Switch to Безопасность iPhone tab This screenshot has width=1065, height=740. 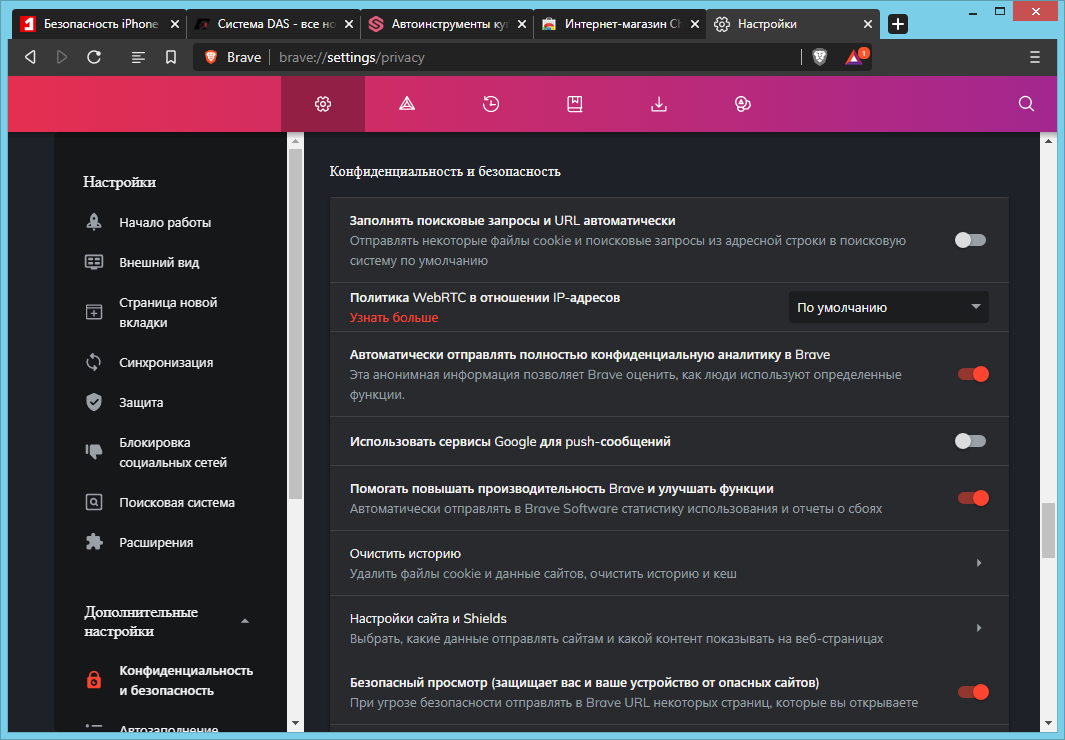[x=99, y=24]
